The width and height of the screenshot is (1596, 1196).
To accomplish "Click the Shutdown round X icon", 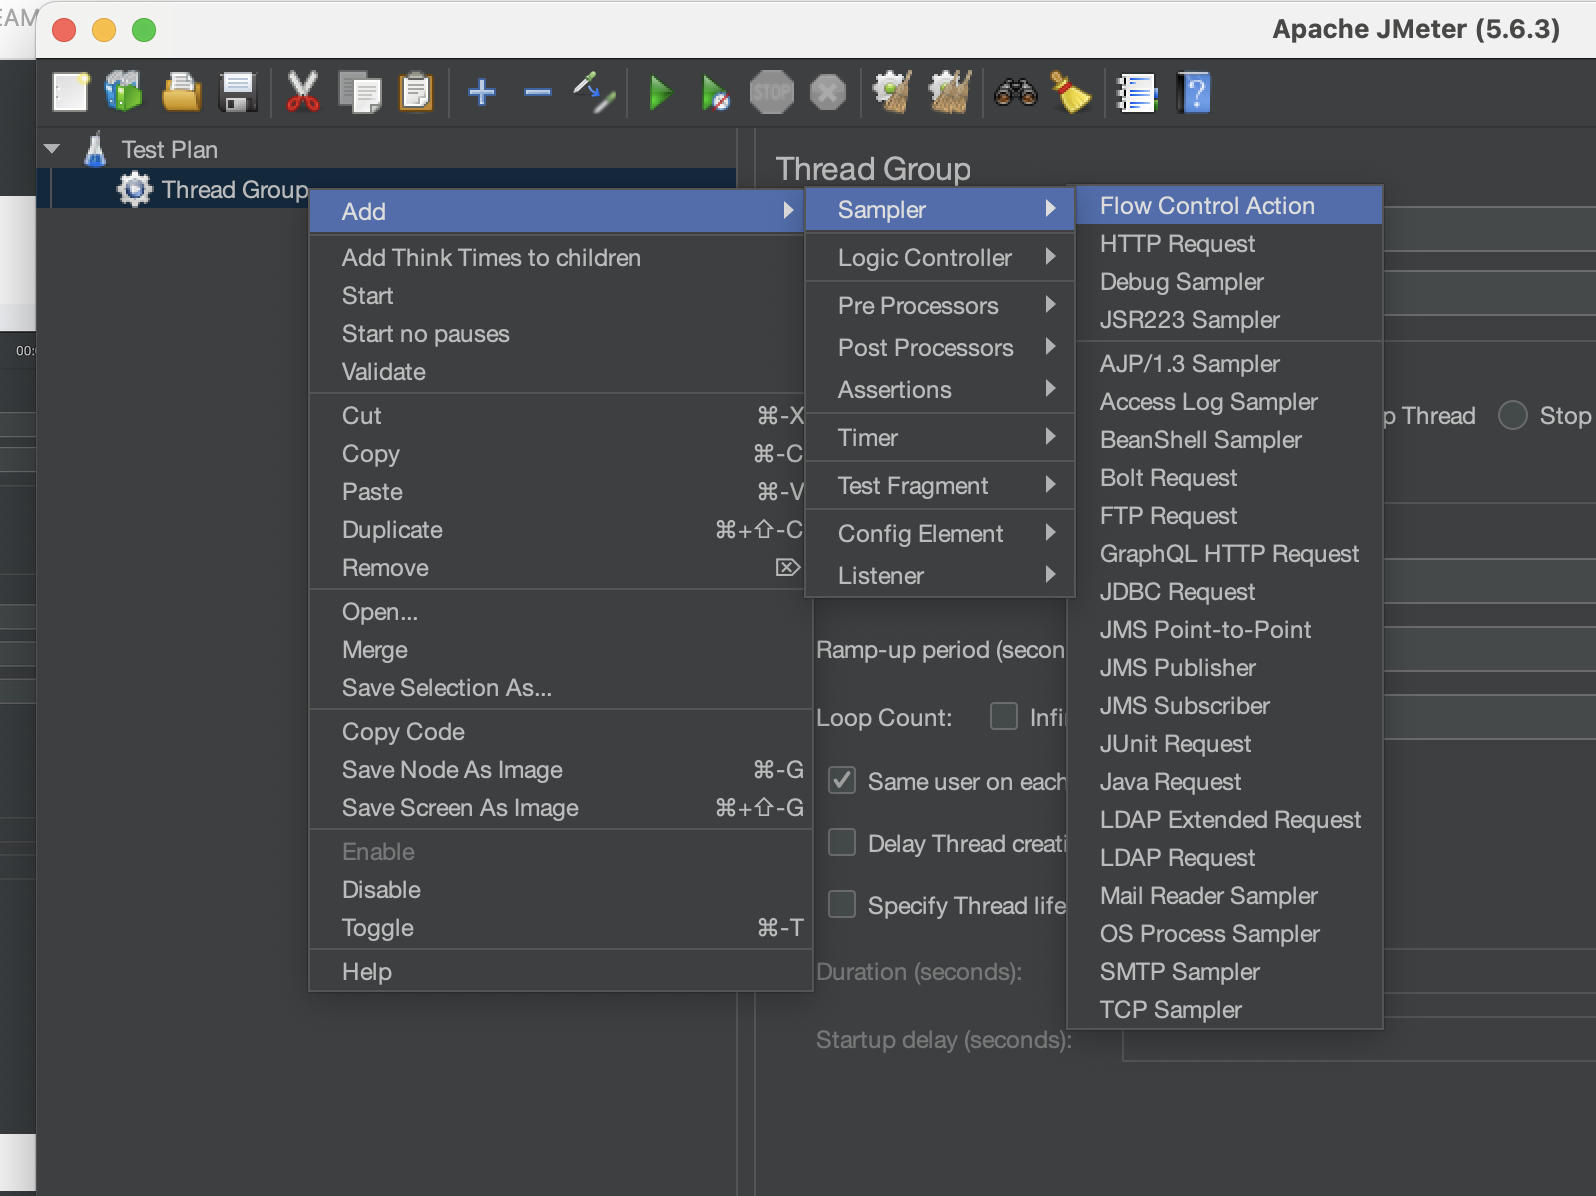I will (827, 93).
